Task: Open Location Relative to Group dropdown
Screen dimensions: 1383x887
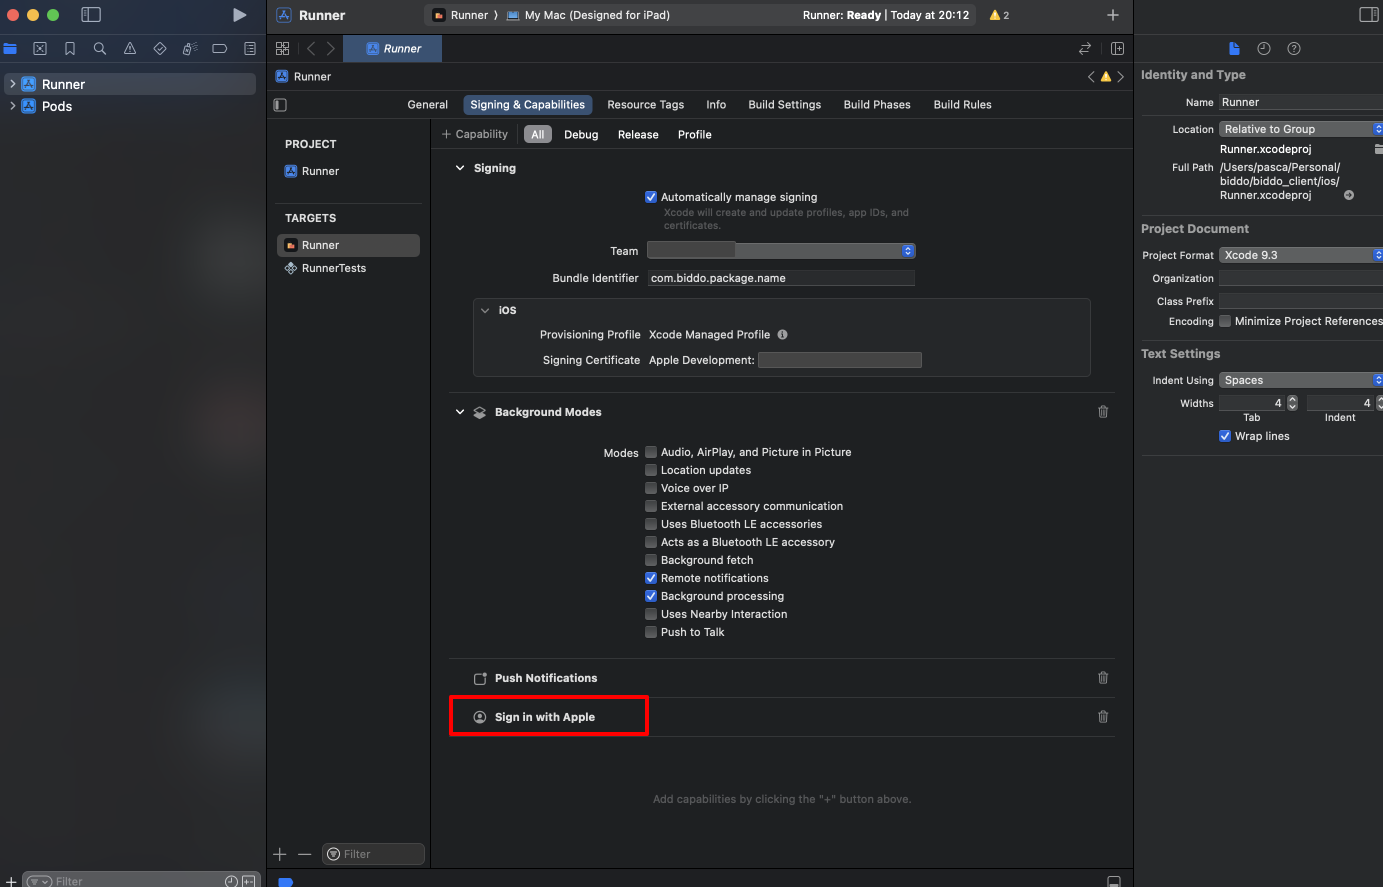Action: pyautogui.click(x=1301, y=129)
